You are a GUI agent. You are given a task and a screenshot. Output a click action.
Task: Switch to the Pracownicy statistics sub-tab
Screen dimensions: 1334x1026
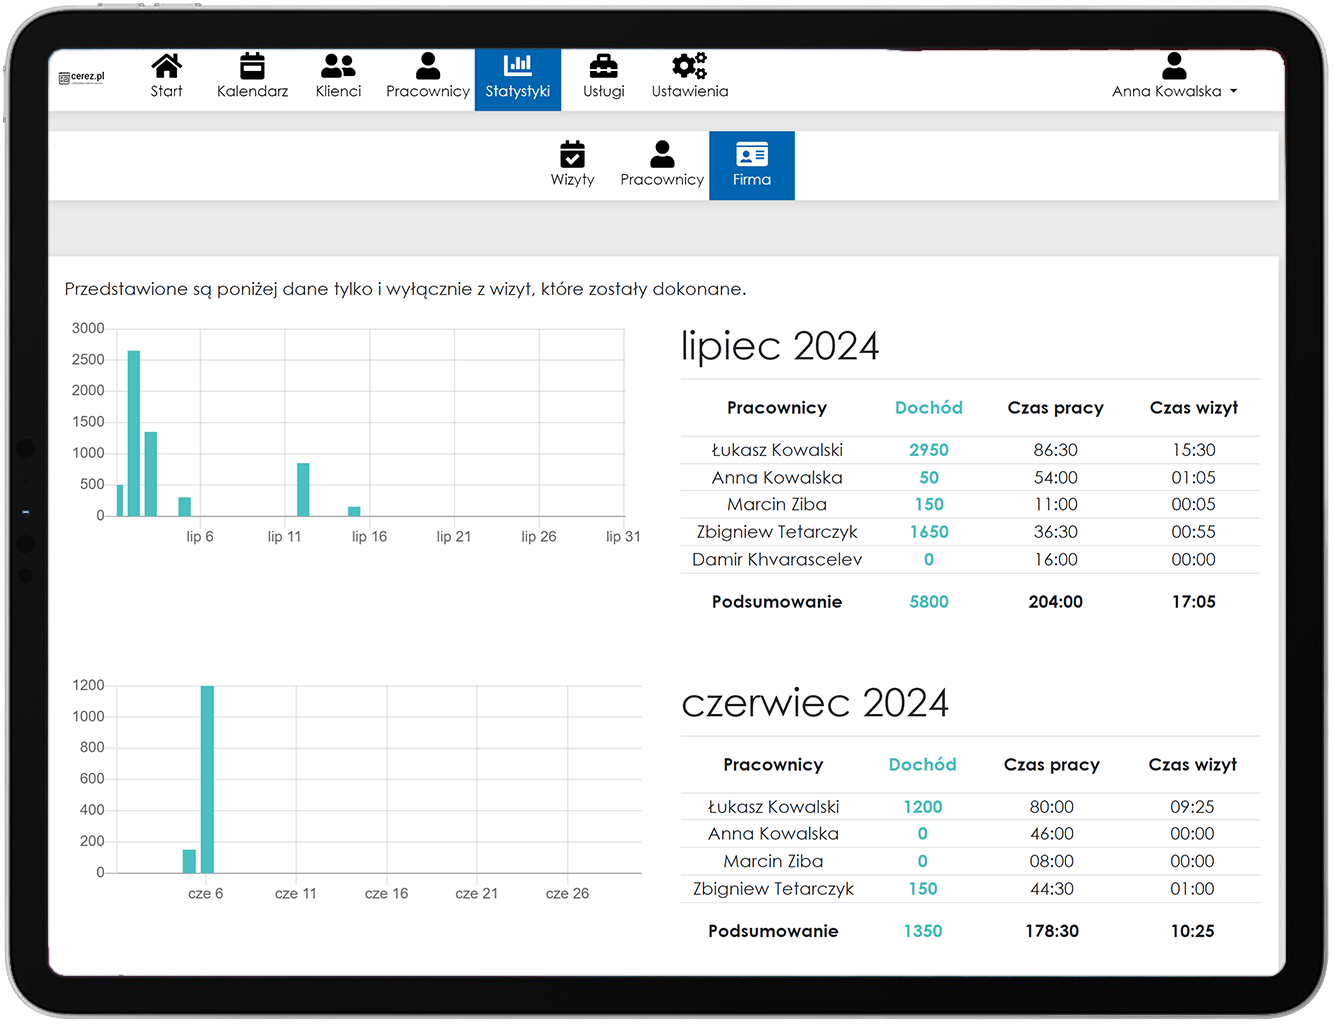click(x=662, y=165)
